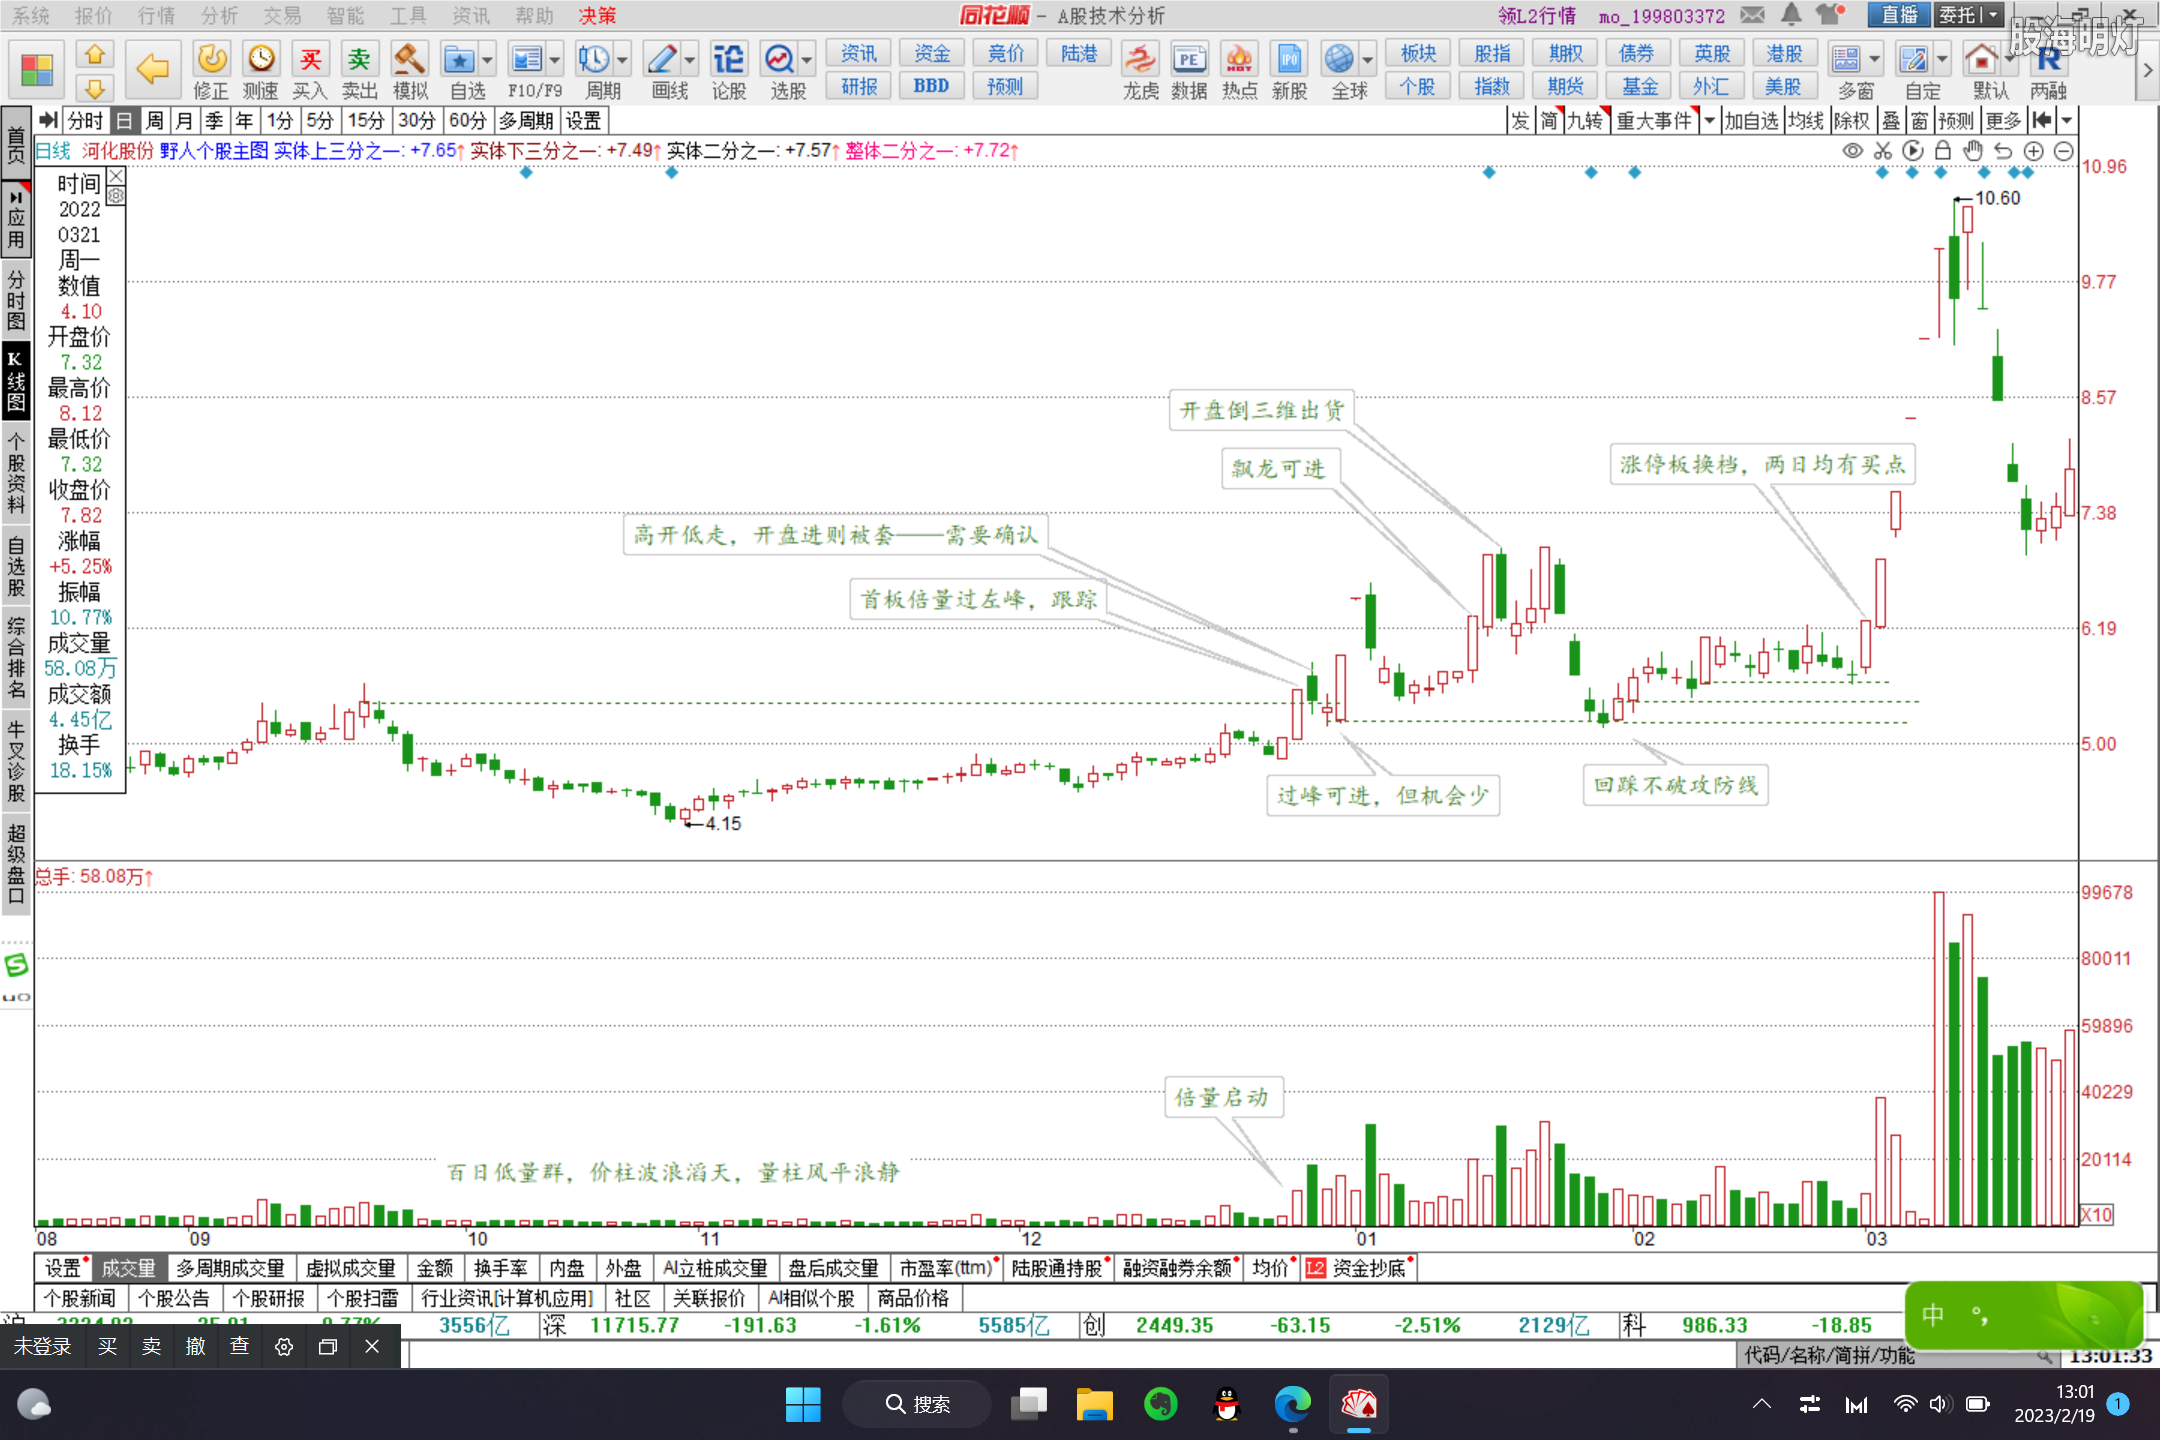Expand the 周期 dropdown arrow

622,60
